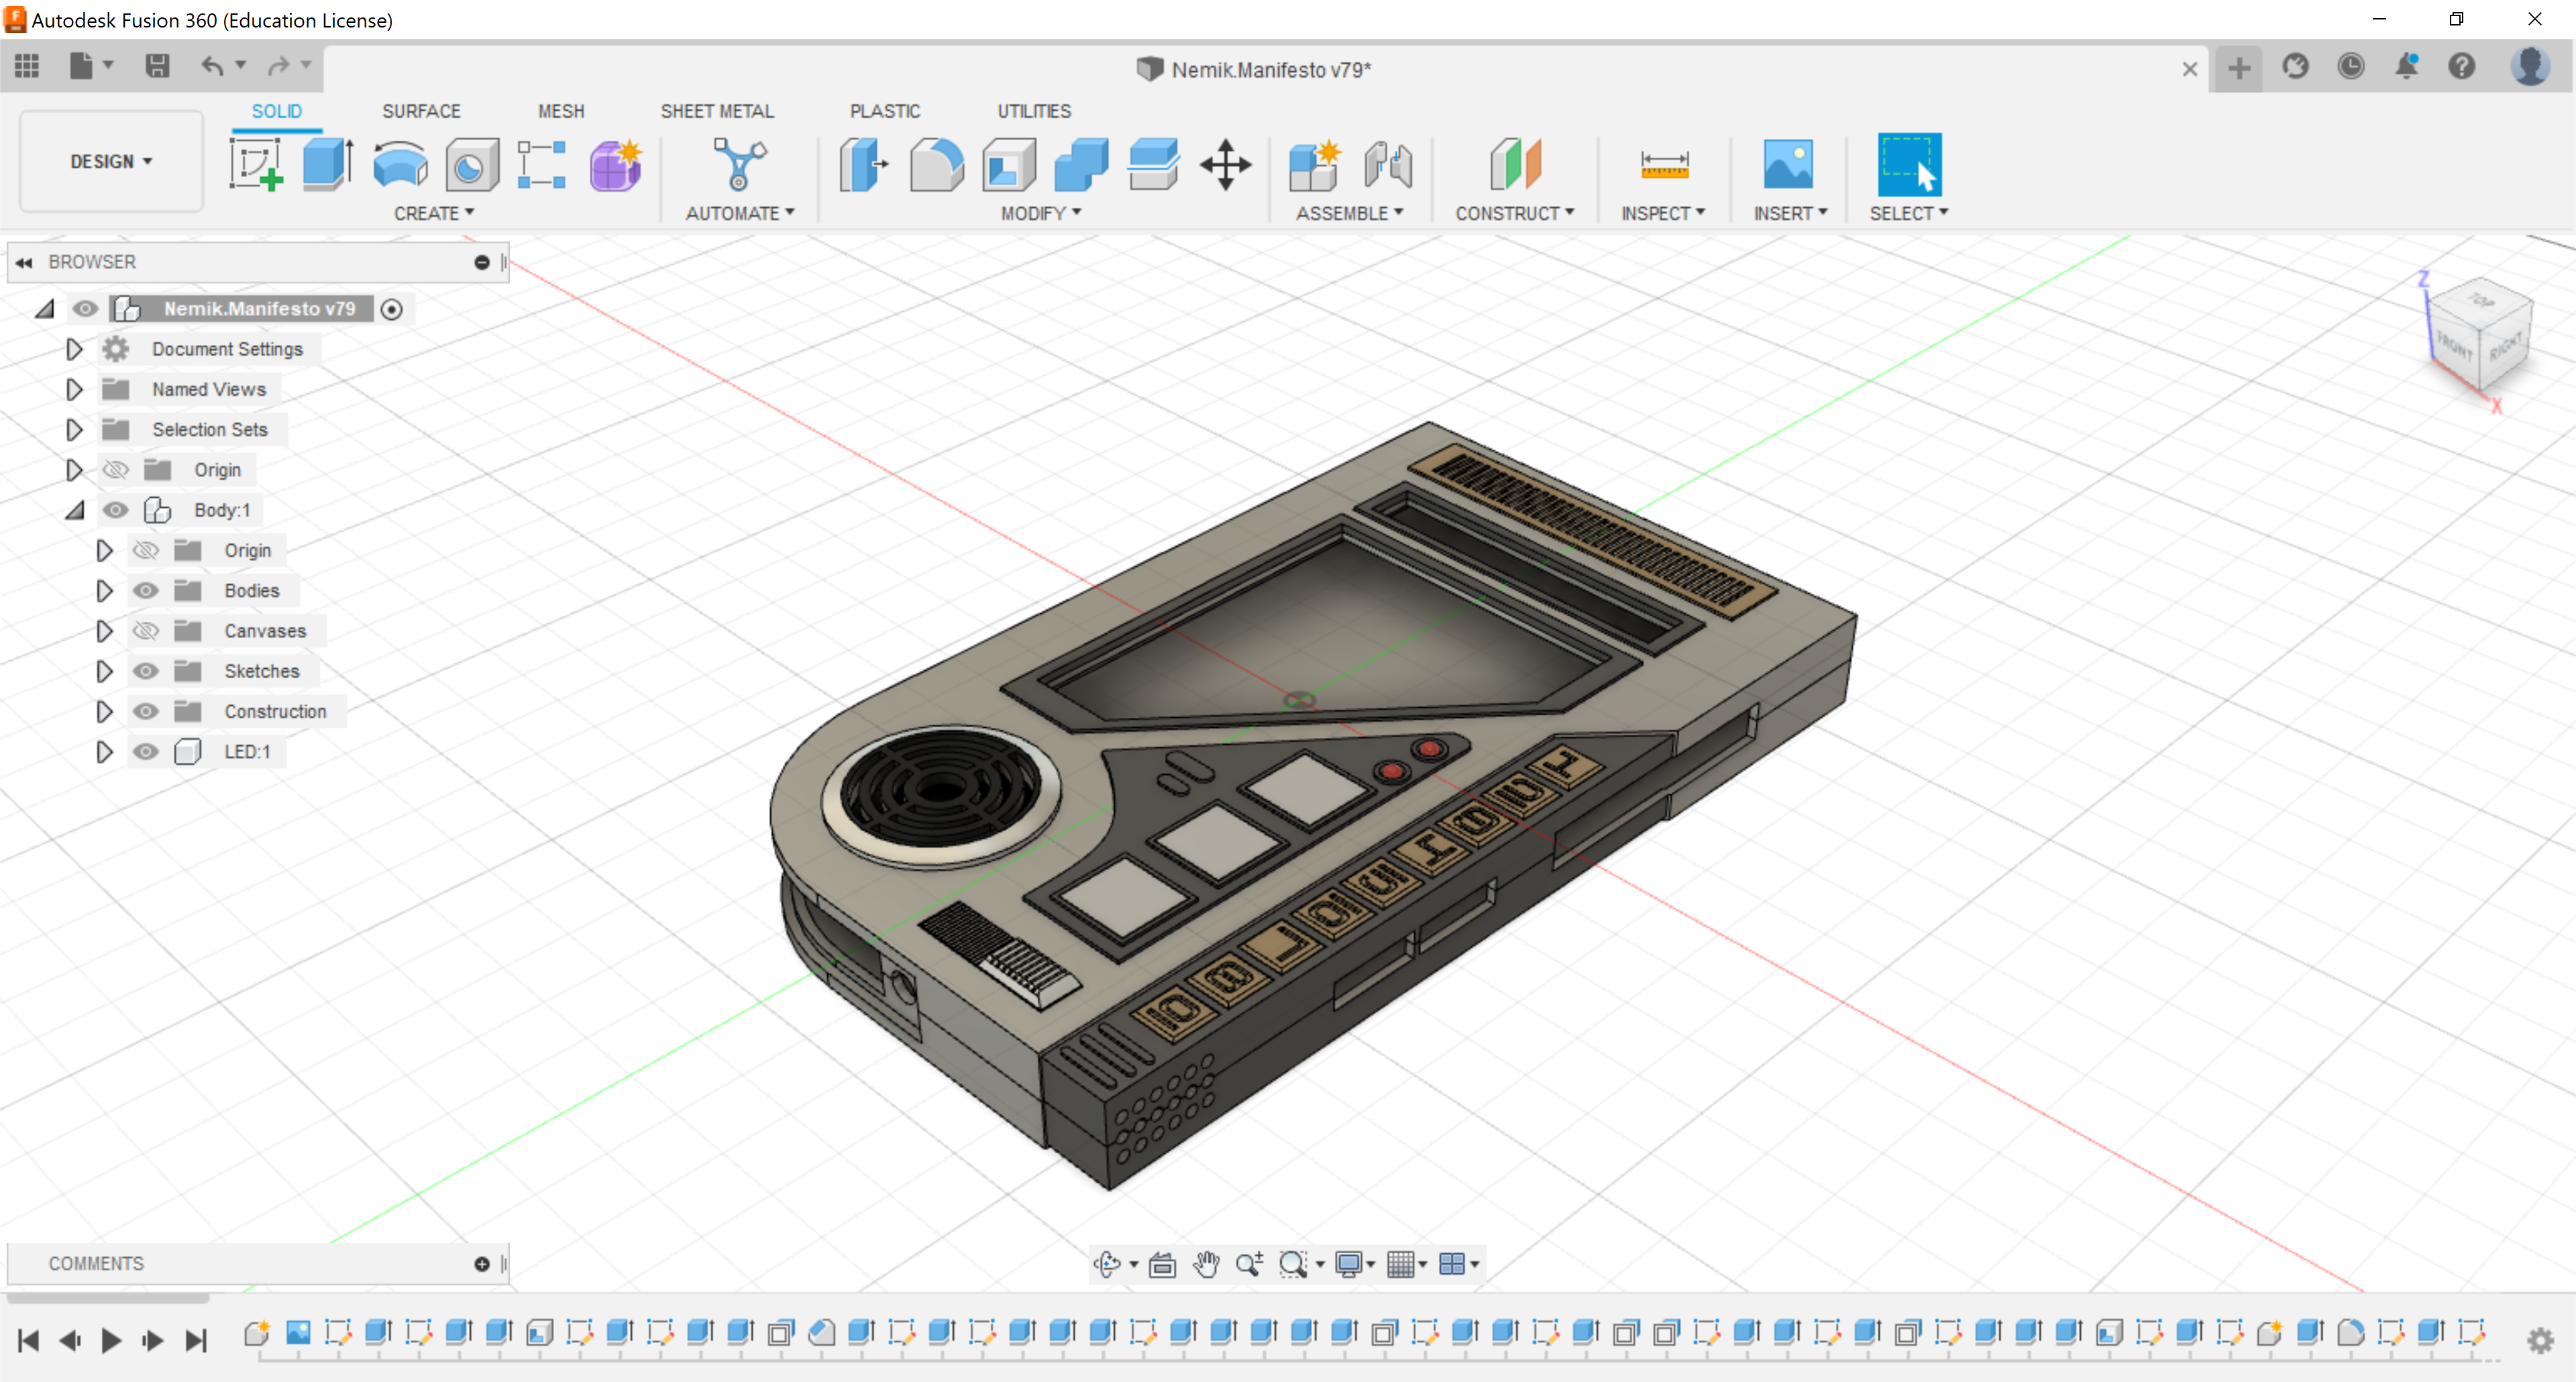Select the SOLID tab
Screen dimensions: 2576x1382
[276, 111]
